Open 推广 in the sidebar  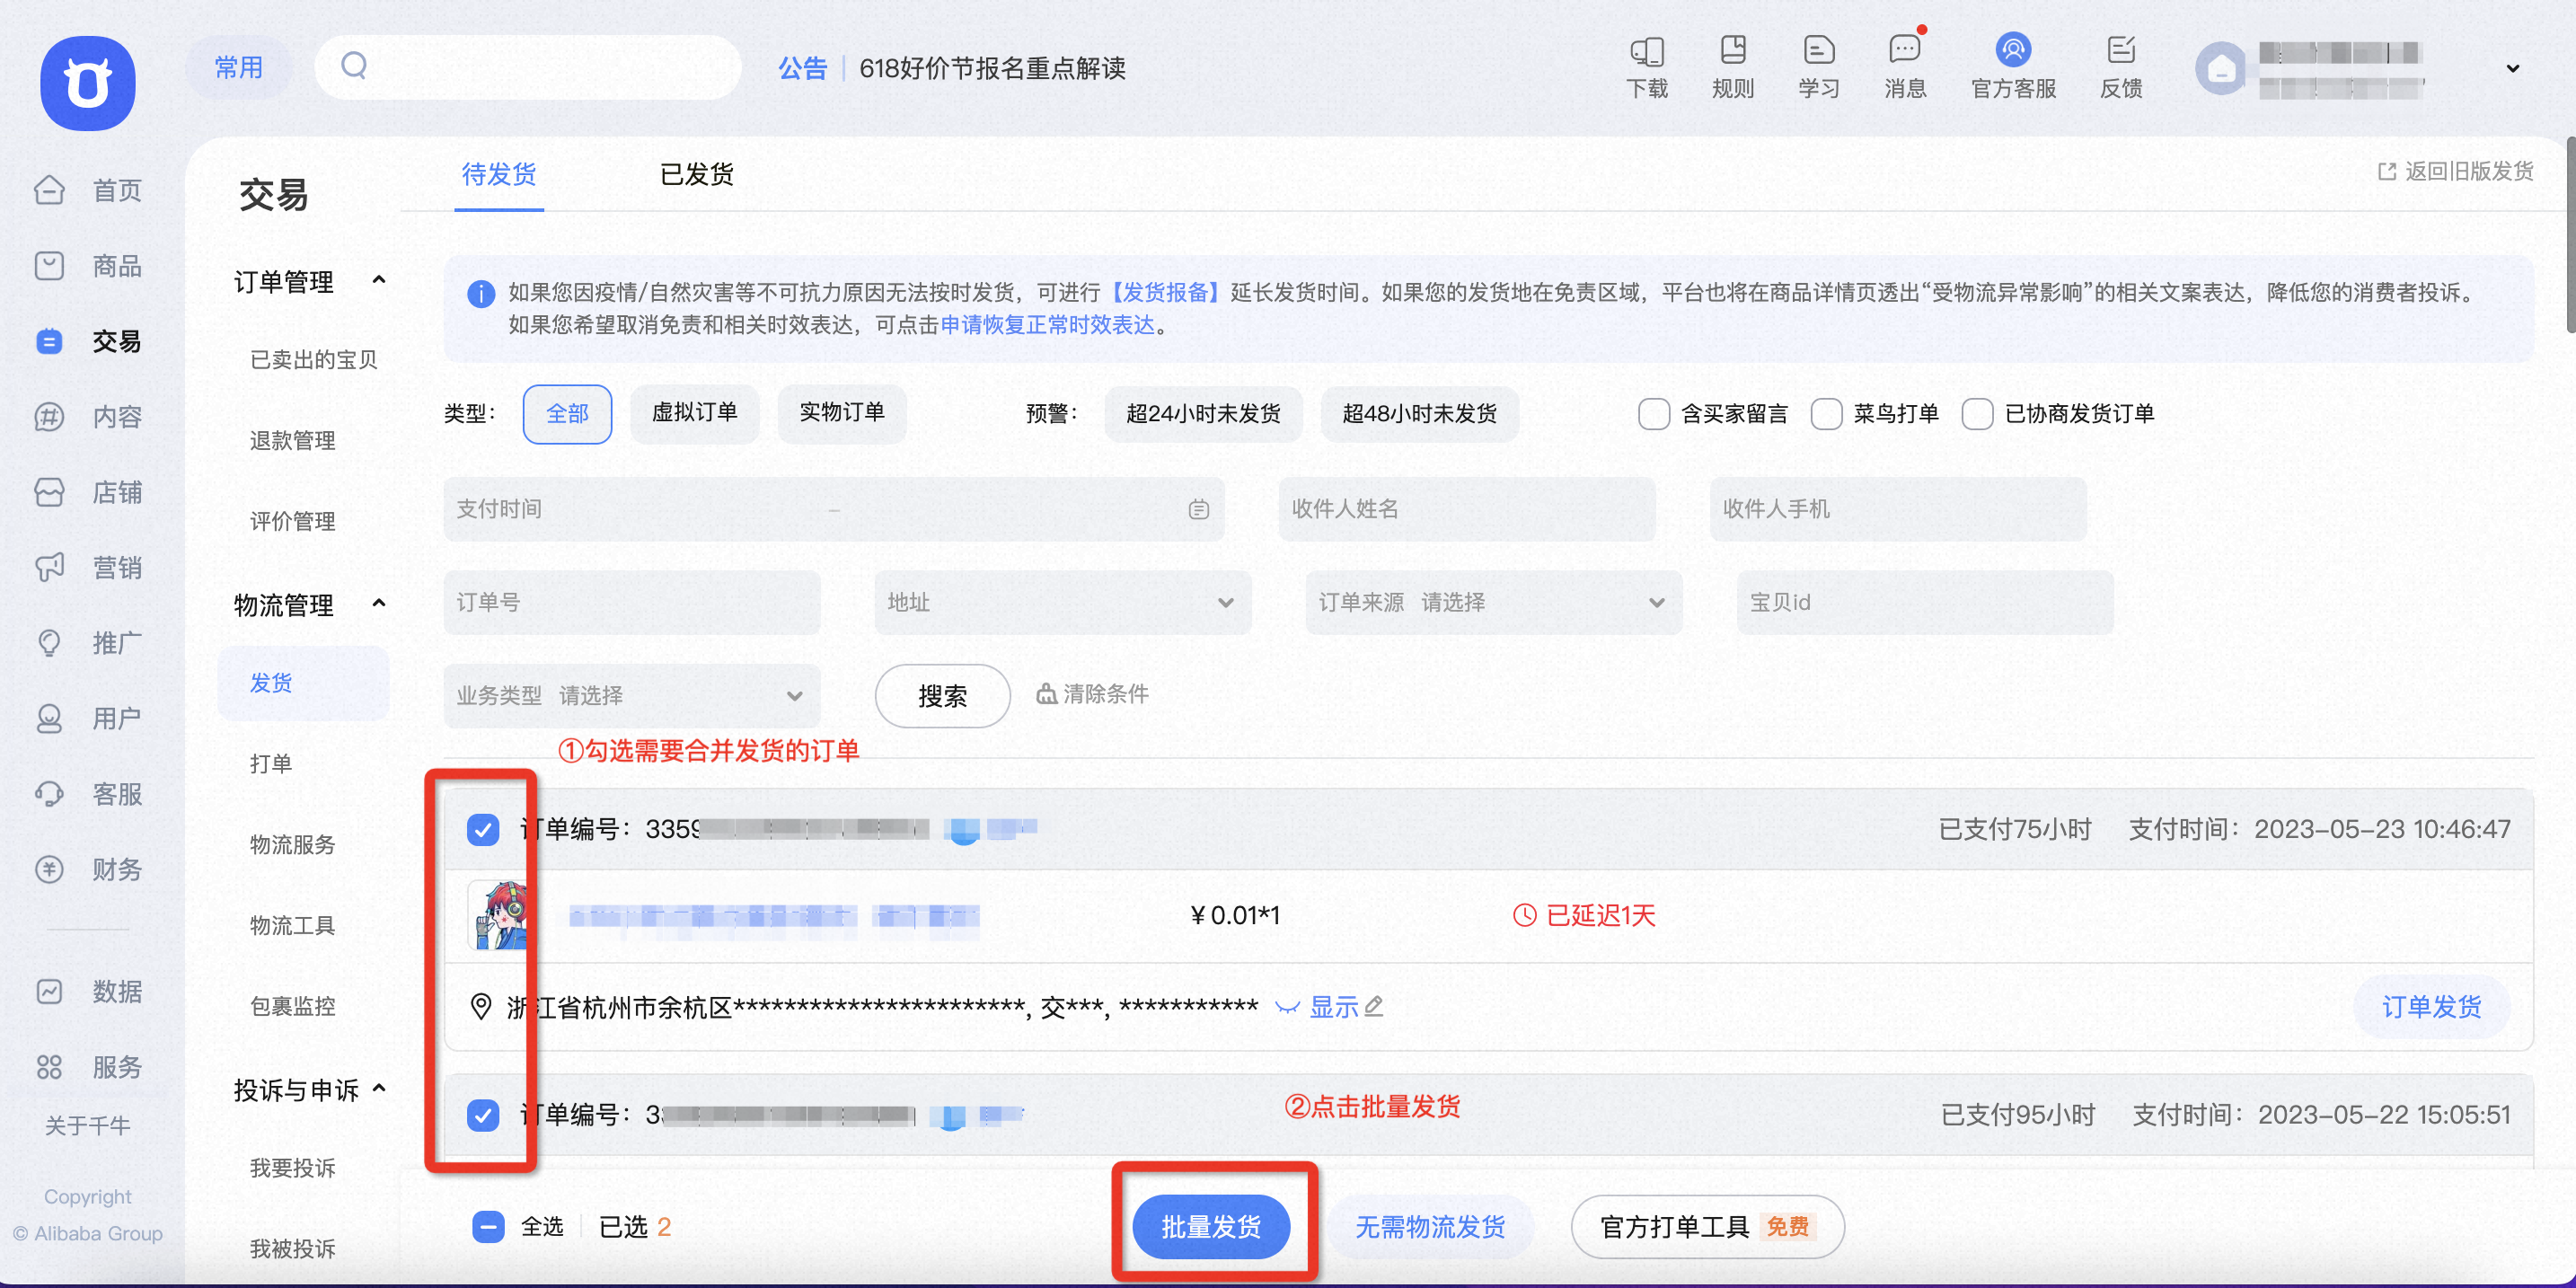point(88,642)
